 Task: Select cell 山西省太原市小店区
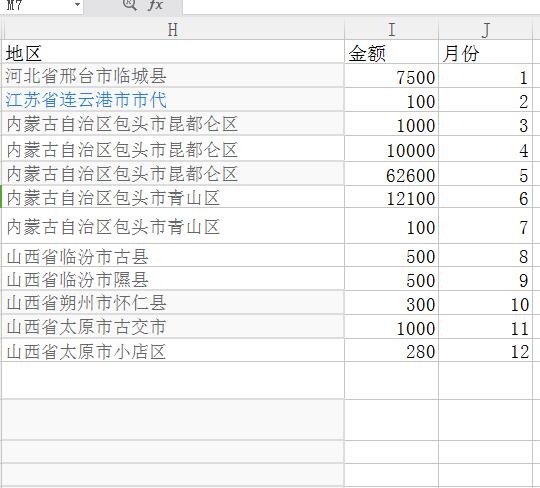[x=173, y=350]
